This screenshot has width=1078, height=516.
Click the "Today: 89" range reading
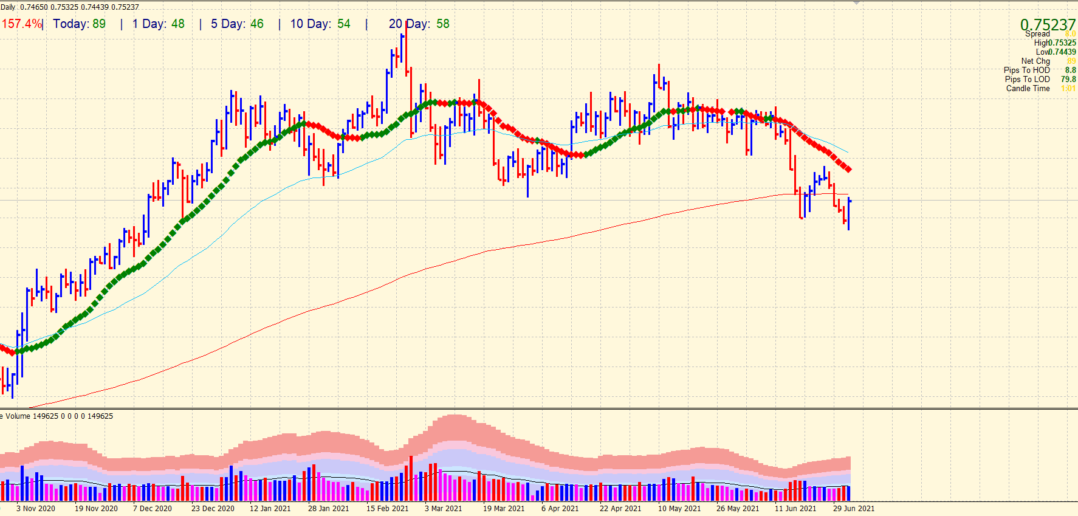click(x=78, y=24)
